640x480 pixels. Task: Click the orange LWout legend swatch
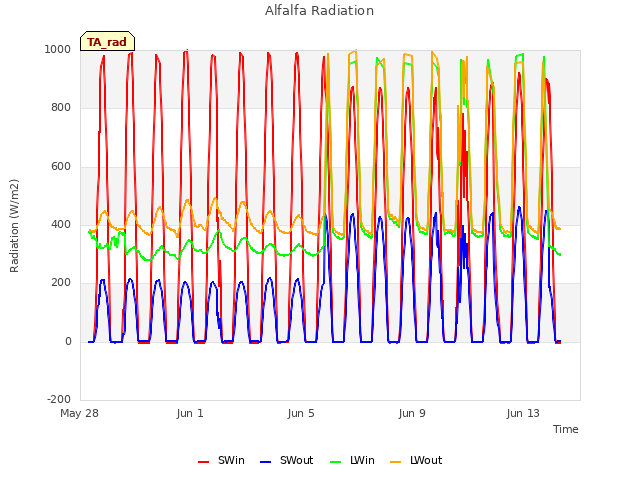[396, 462]
